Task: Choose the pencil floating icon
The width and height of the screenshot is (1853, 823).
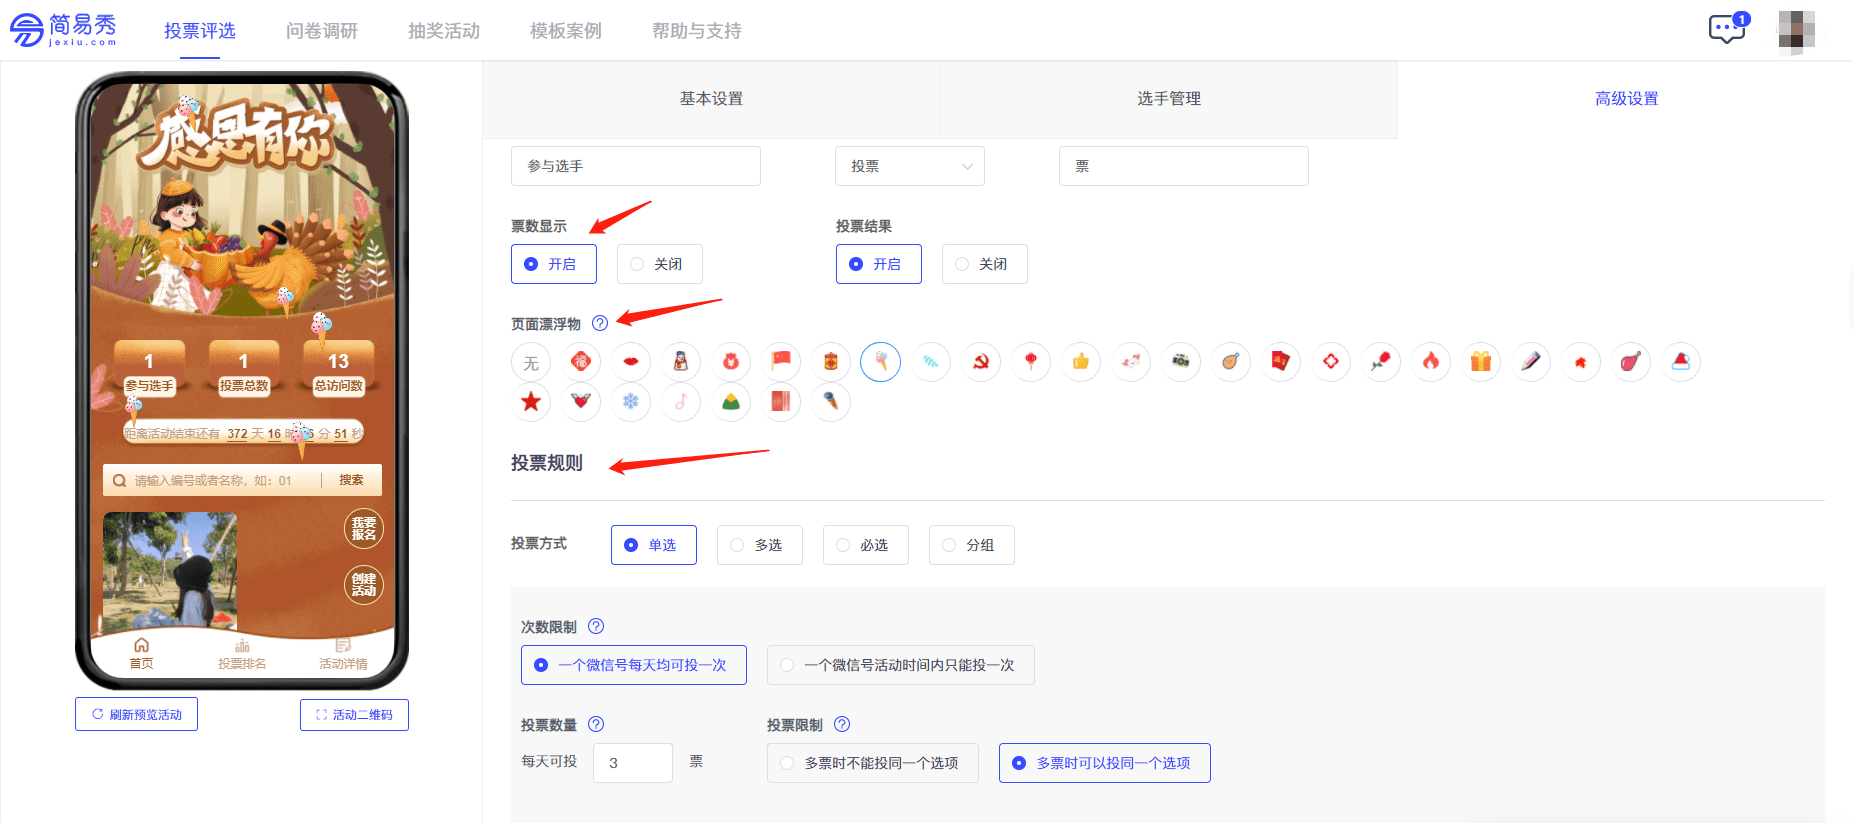Action: 1531,362
